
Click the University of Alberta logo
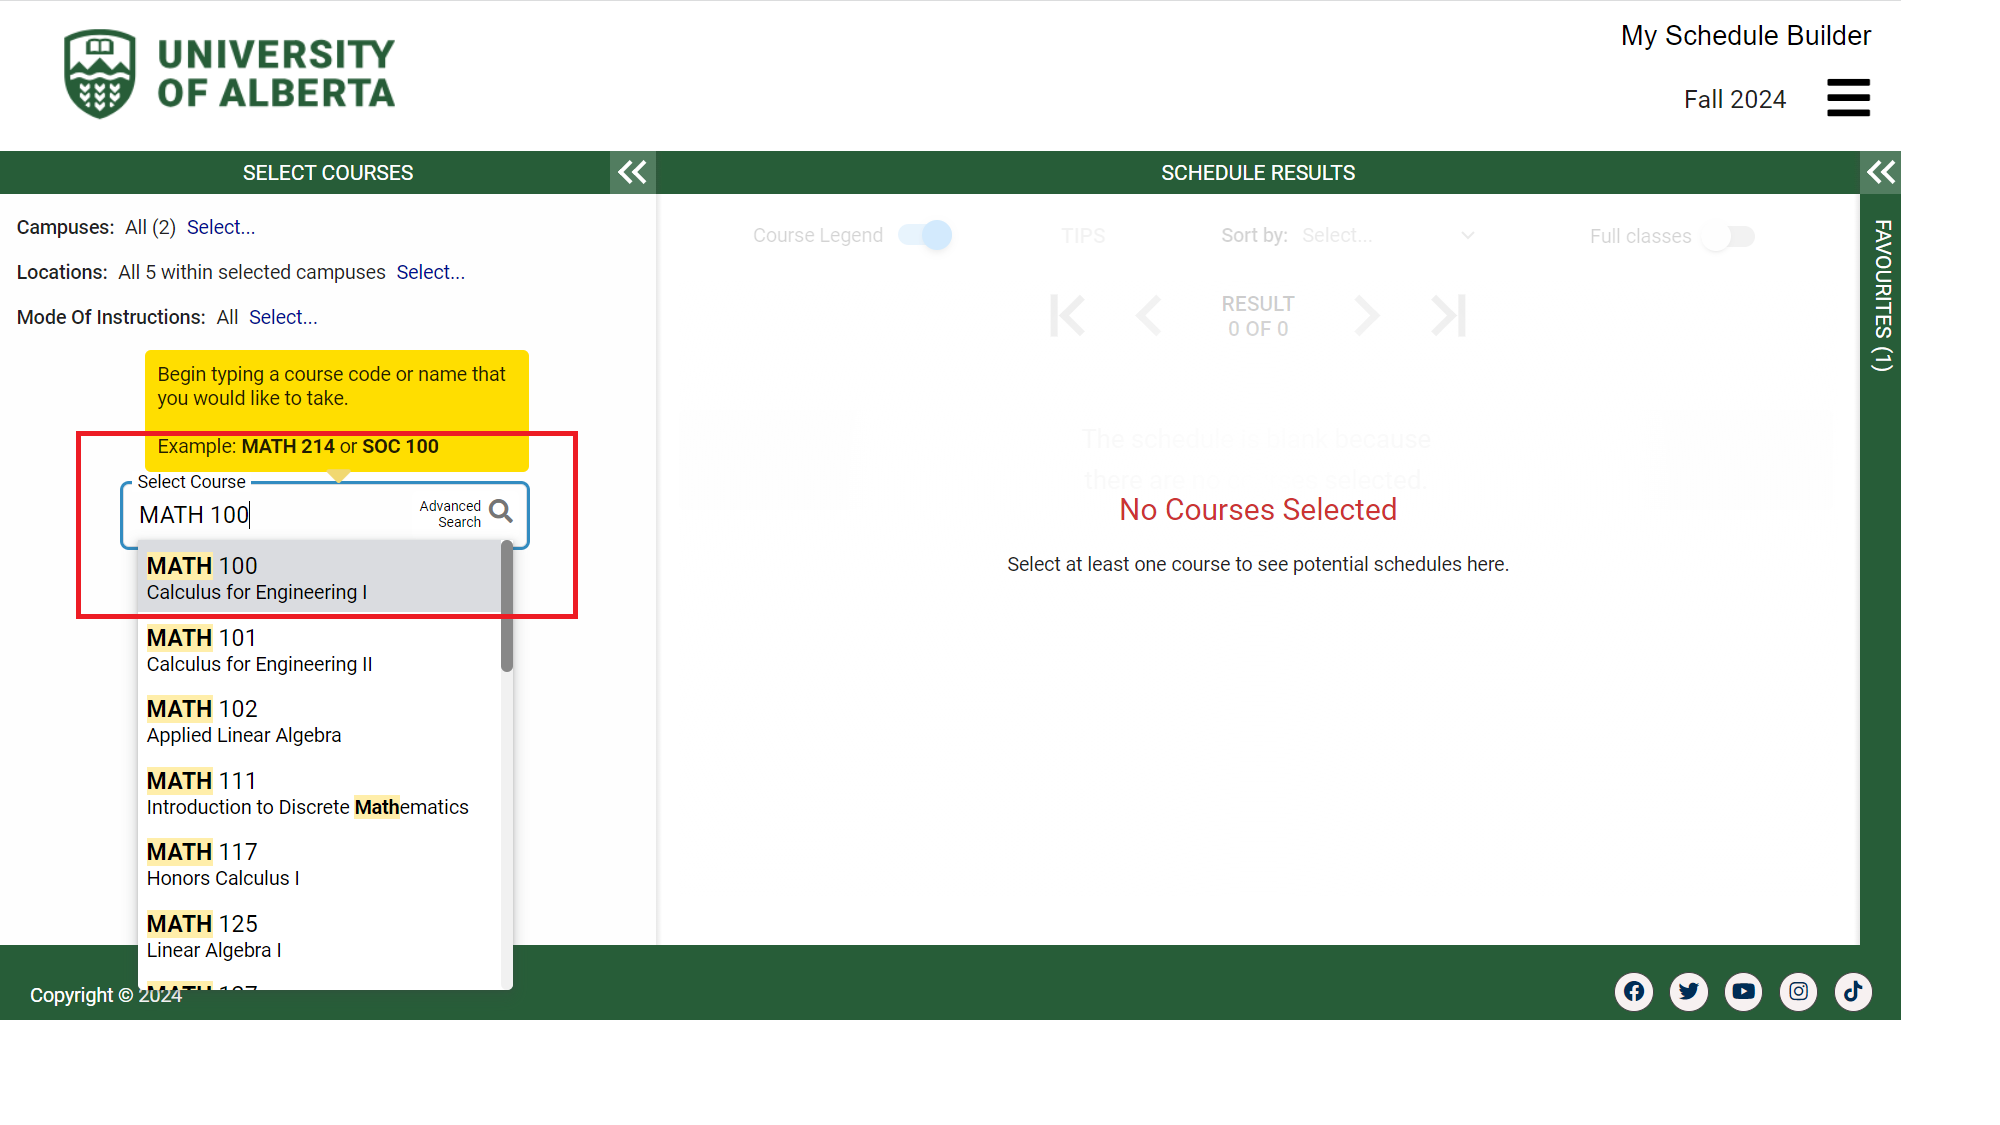click(229, 74)
